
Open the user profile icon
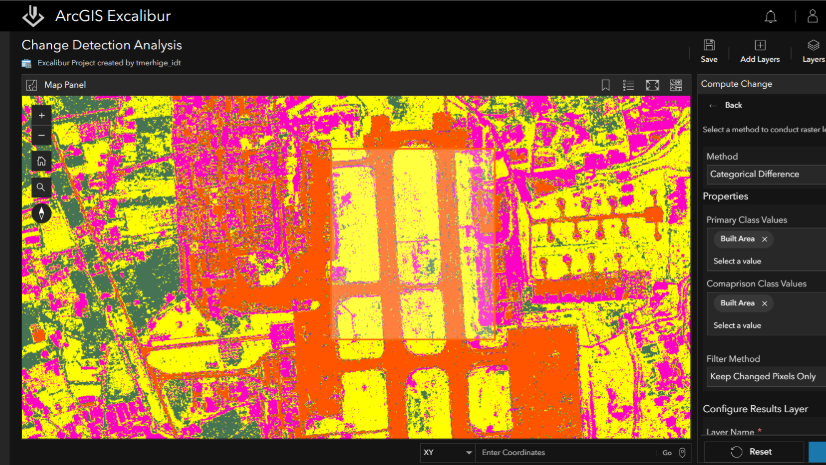812,16
